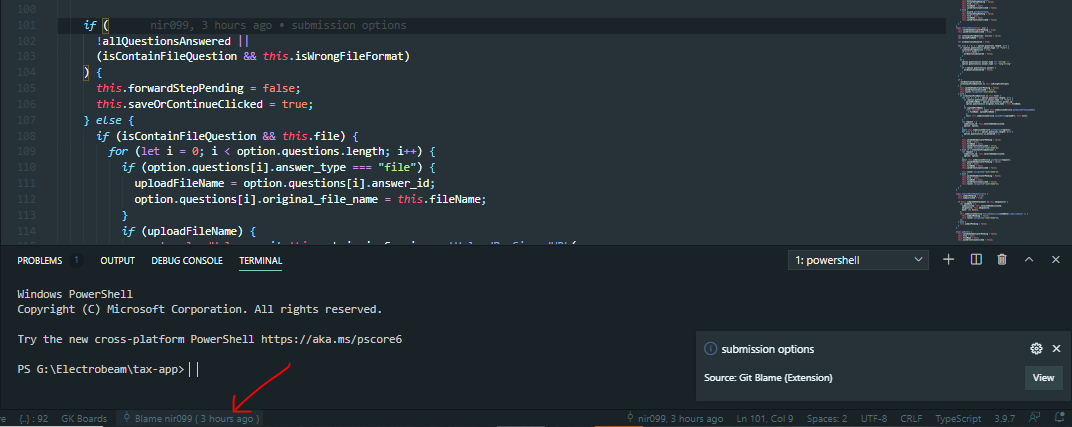Click line number 107 in gutter
The image size is (1072, 427).
coord(25,120)
